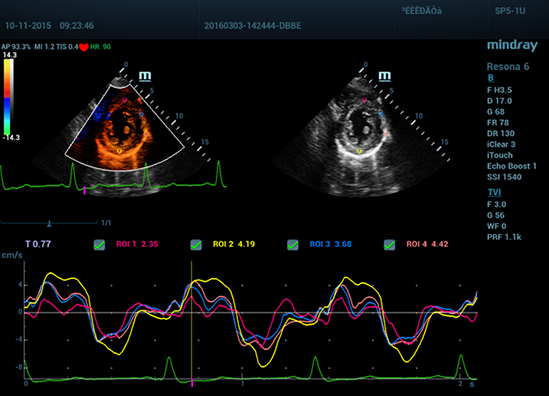Viewport: 549px width, 396px height.
Task: Toggle the ROI 2 yellow curve checkbox
Action: pyautogui.click(x=196, y=245)
